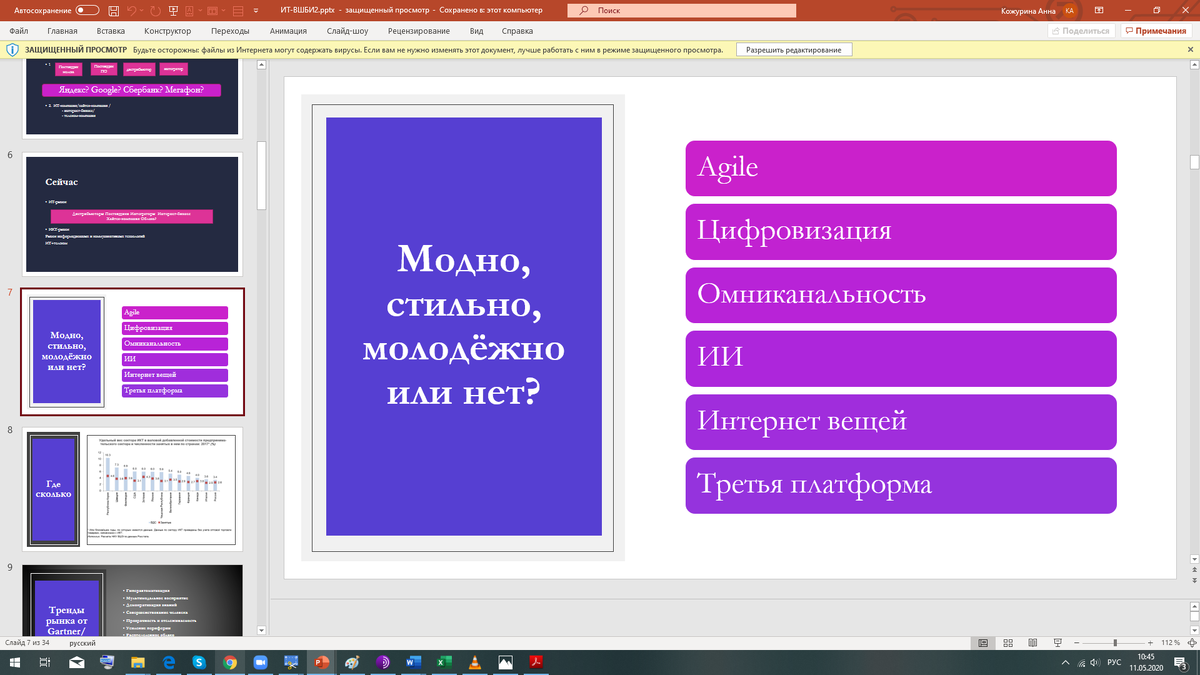The image size is (1200, 675).
Task: Select slide 9 thumbnail Тренды рынка
Action: [134, 600]
